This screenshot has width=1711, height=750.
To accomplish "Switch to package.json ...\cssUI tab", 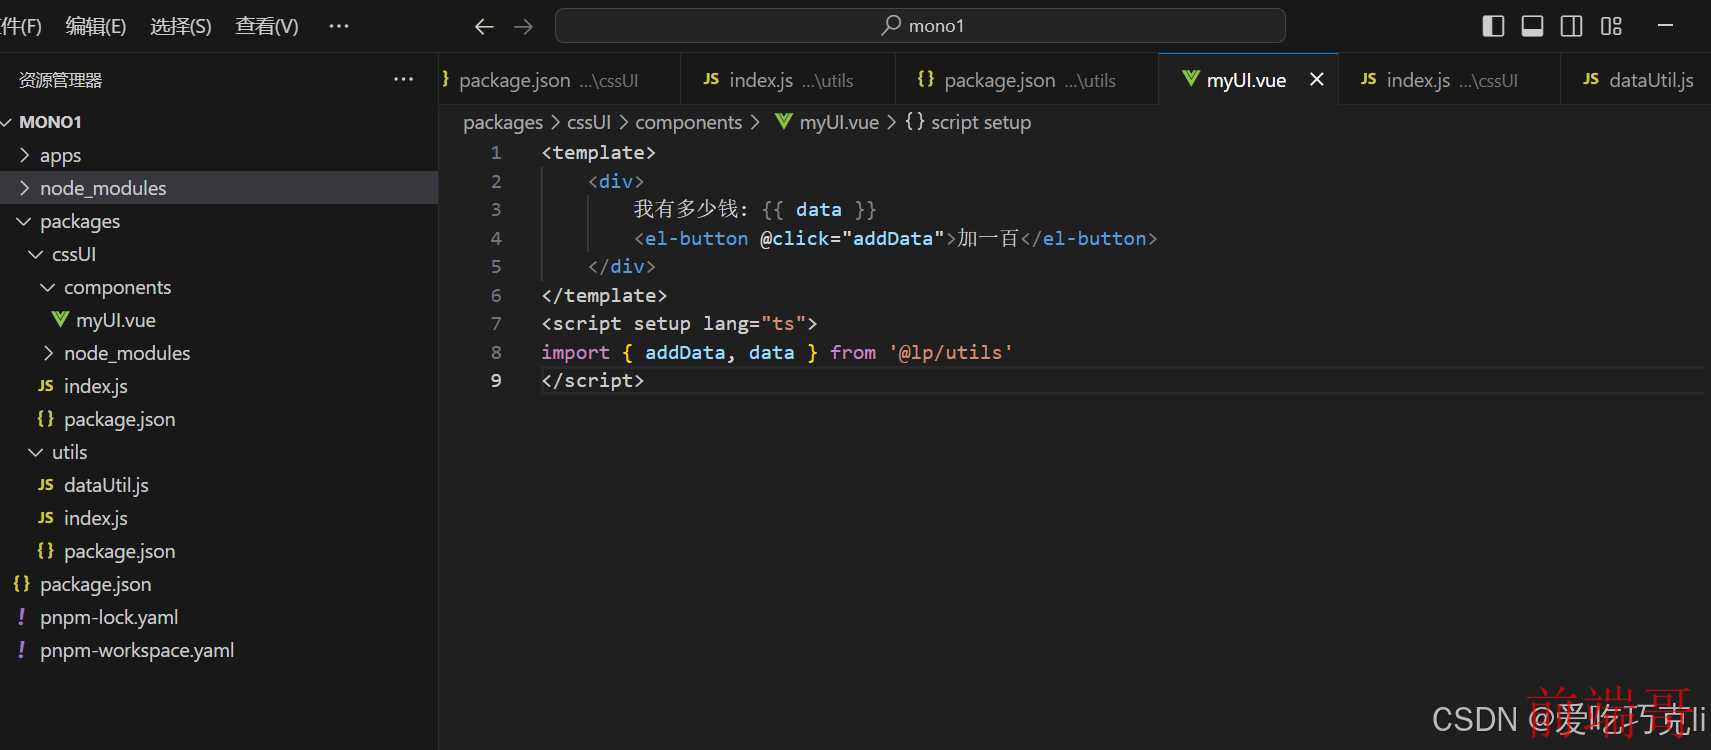I will coord(560,80).
